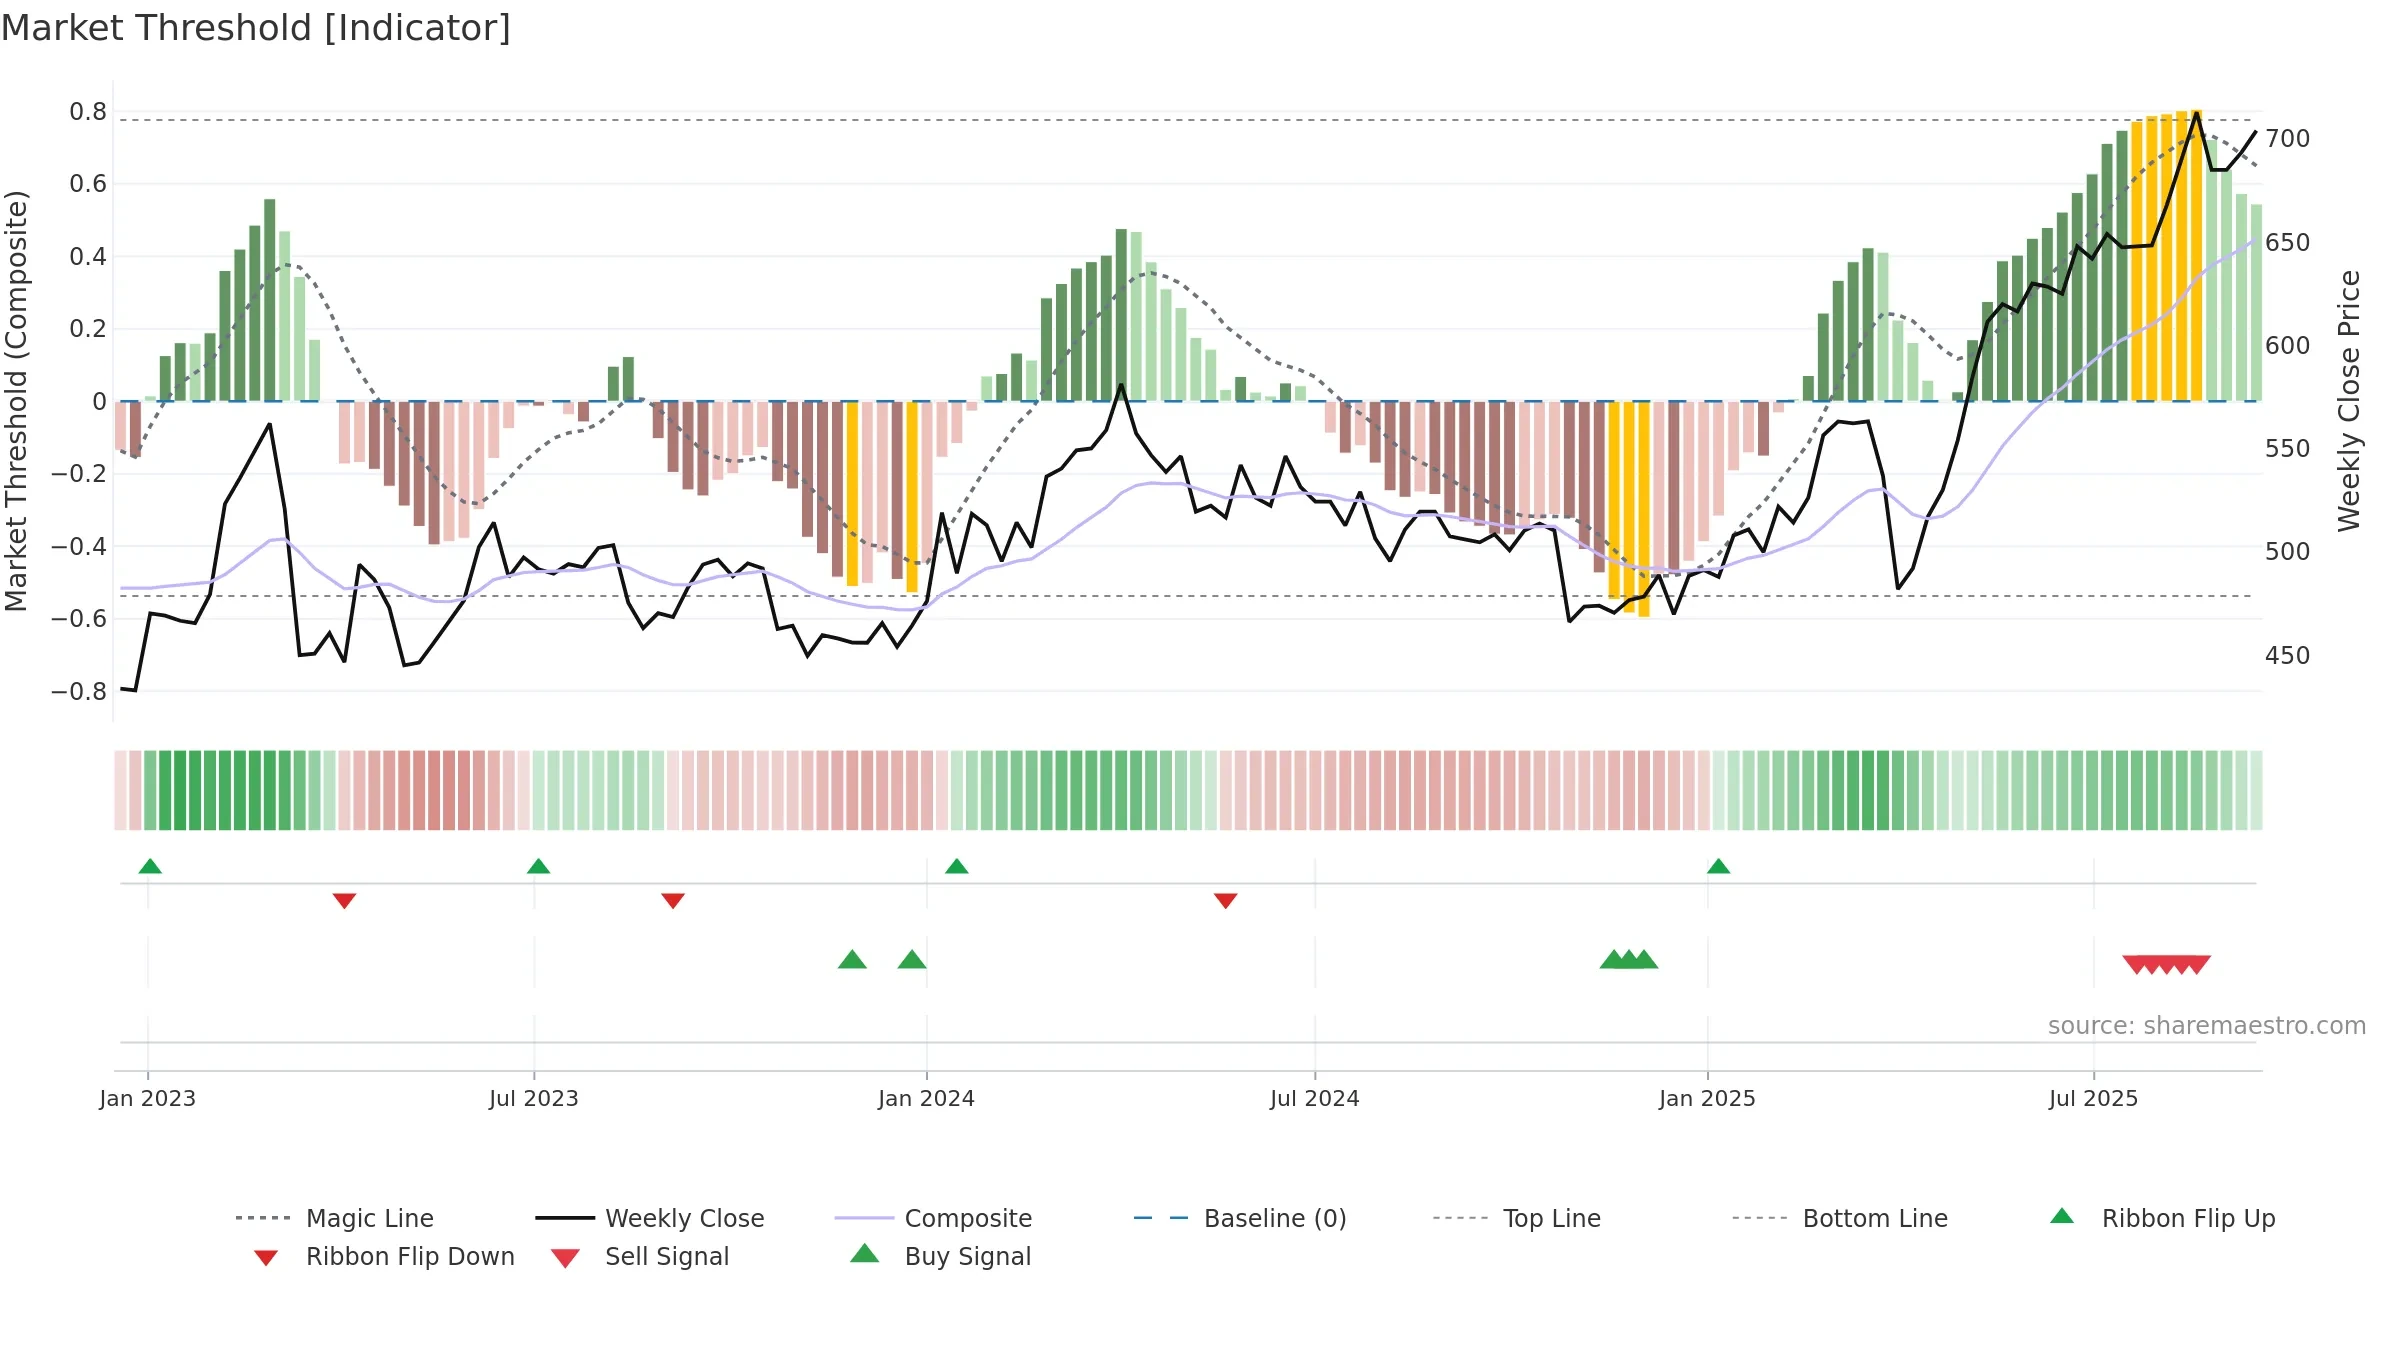The height and width of the screenshot is (1350, 2400).
Task: Click the −0.8 tick on the left axis
Action: pyautogui.click(x=79, y=692)
